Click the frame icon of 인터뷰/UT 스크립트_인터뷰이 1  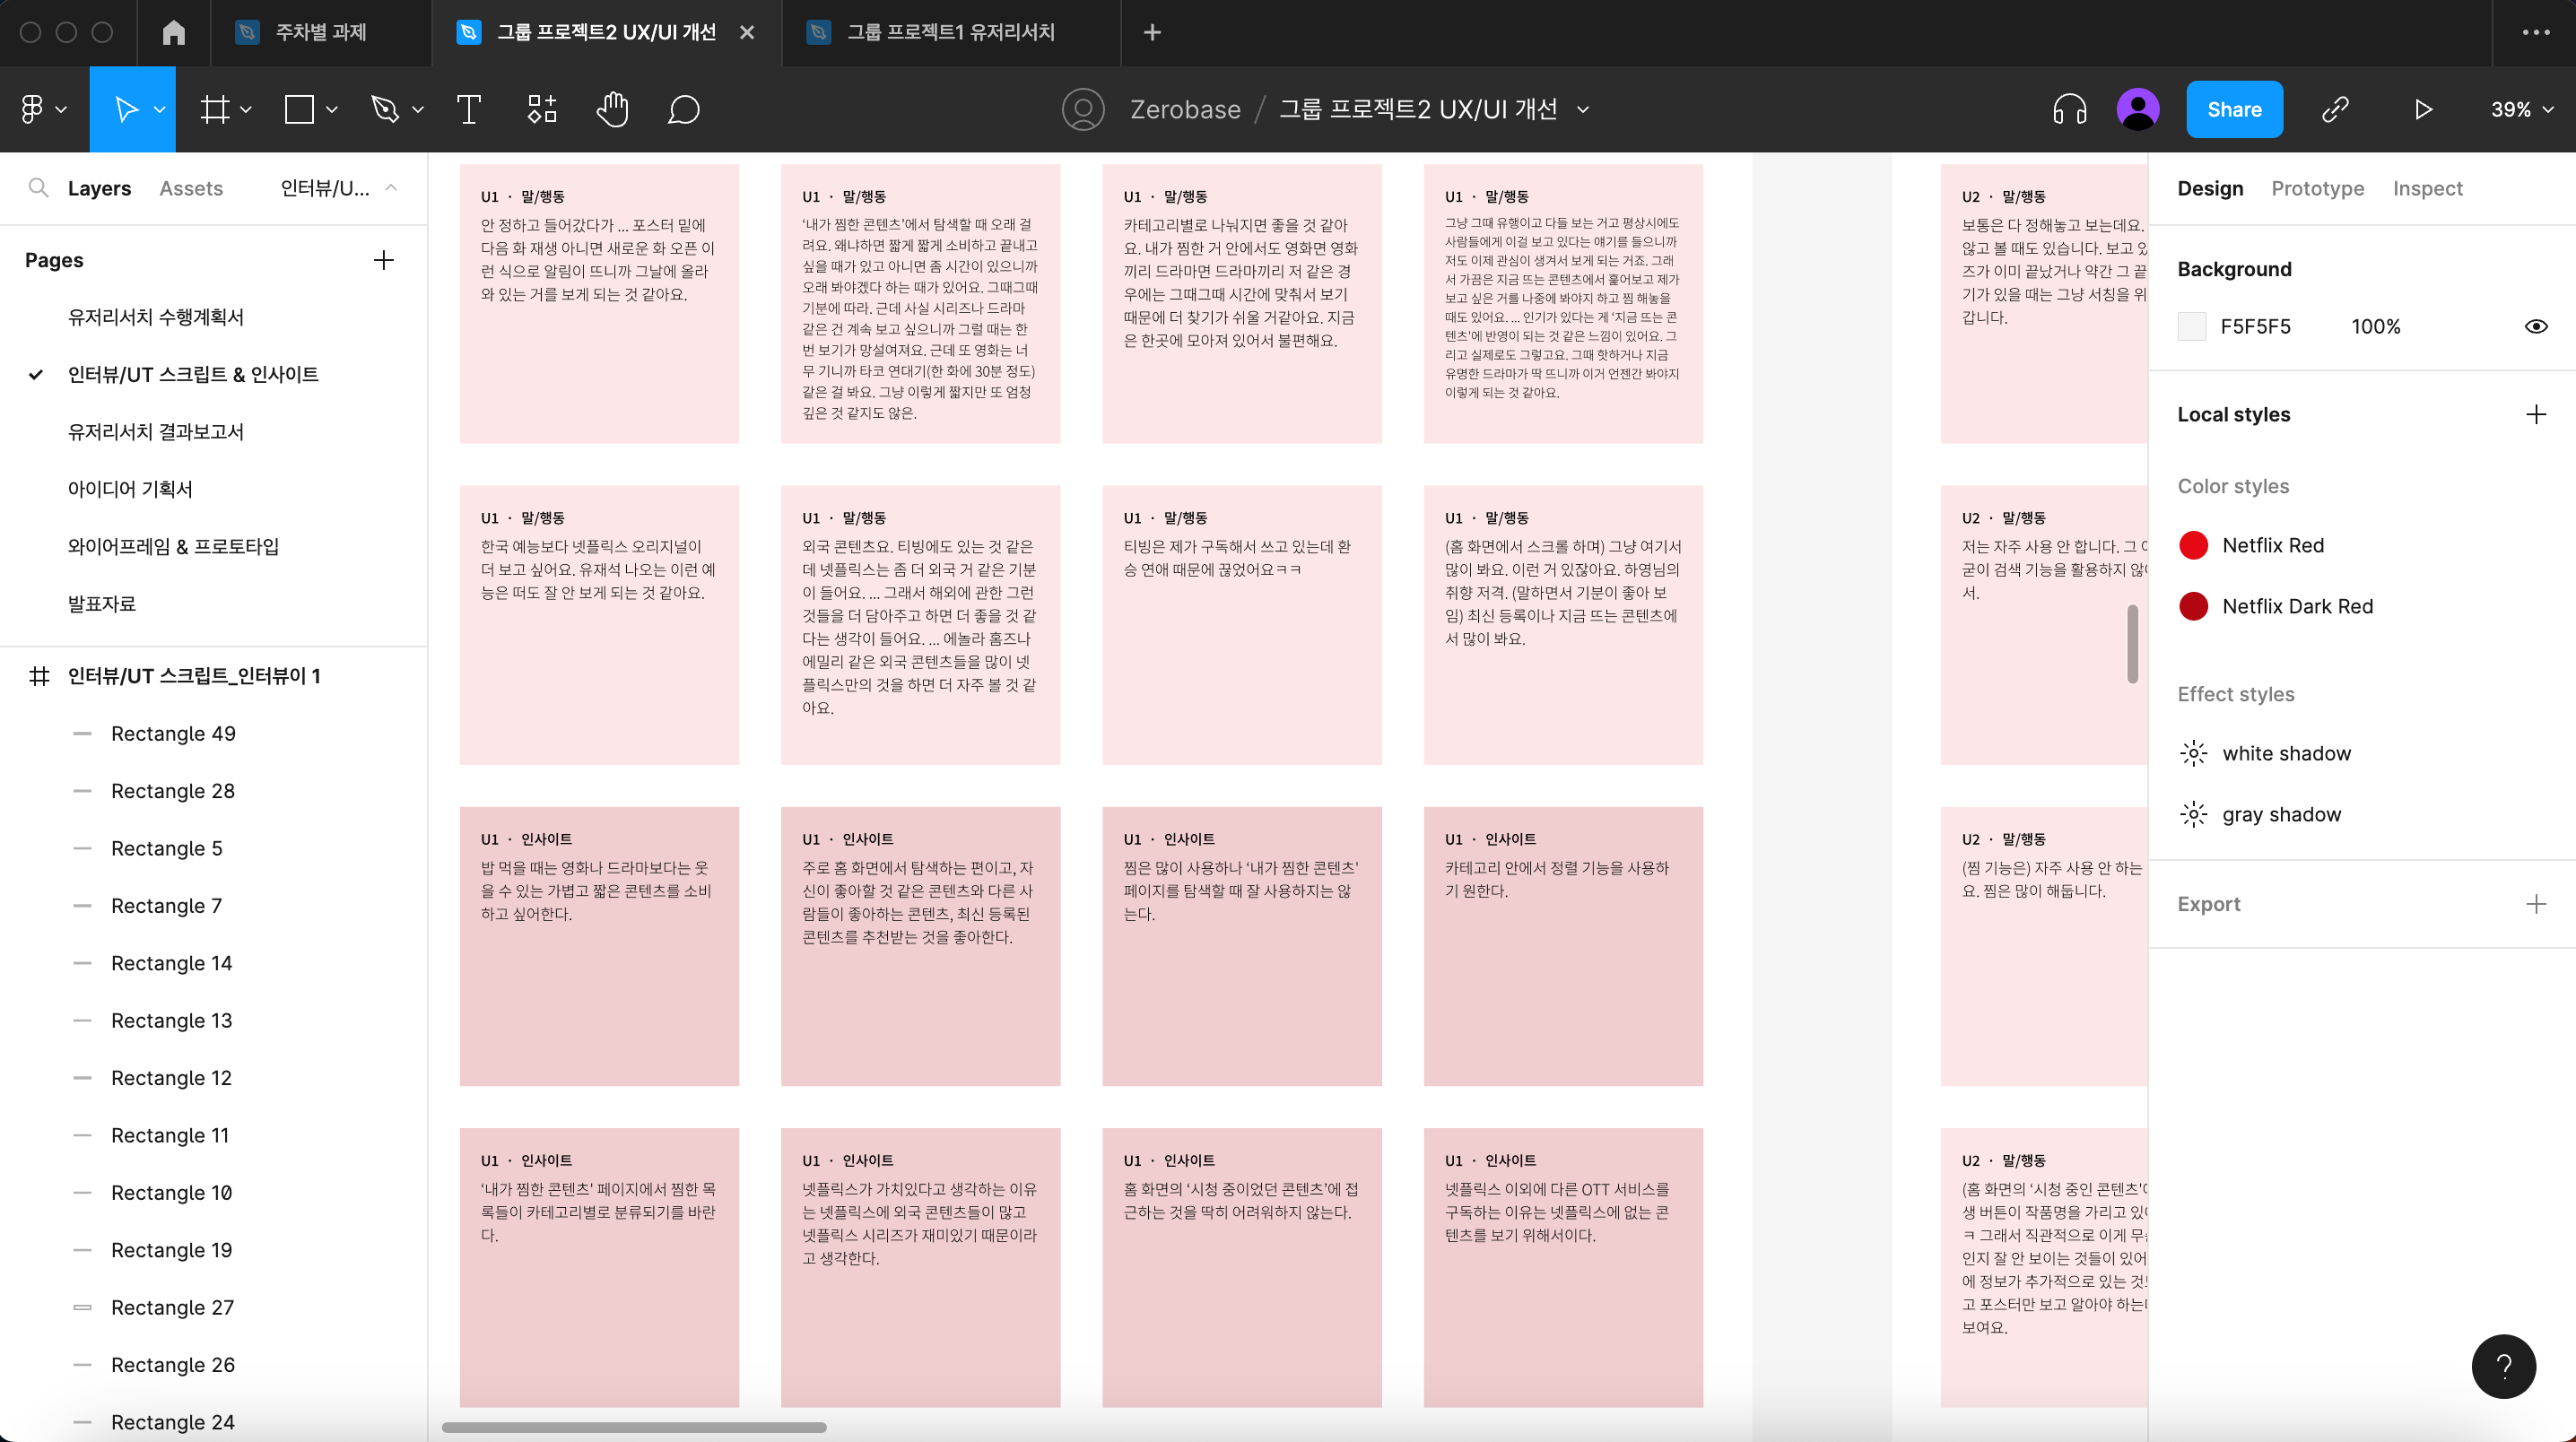coord(39,676)
